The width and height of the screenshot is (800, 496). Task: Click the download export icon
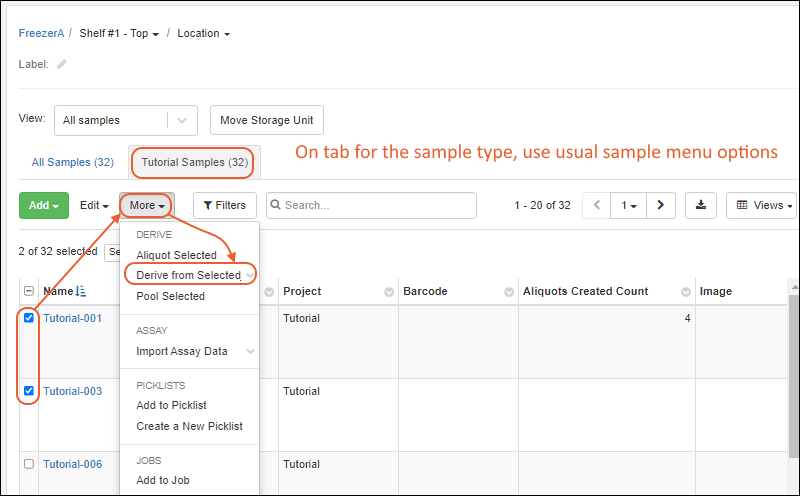click(701, 205)
